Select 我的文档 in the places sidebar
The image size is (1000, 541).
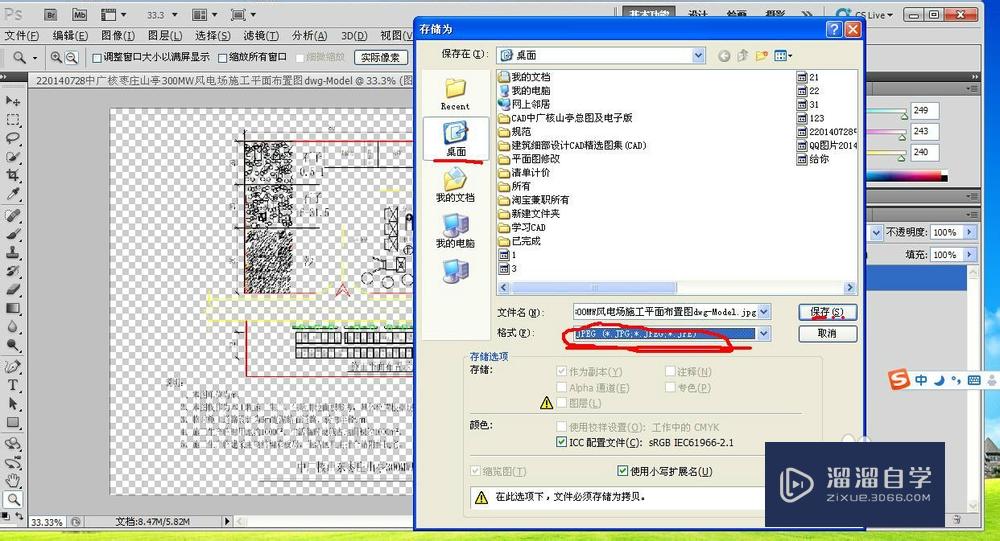point(455,185)
